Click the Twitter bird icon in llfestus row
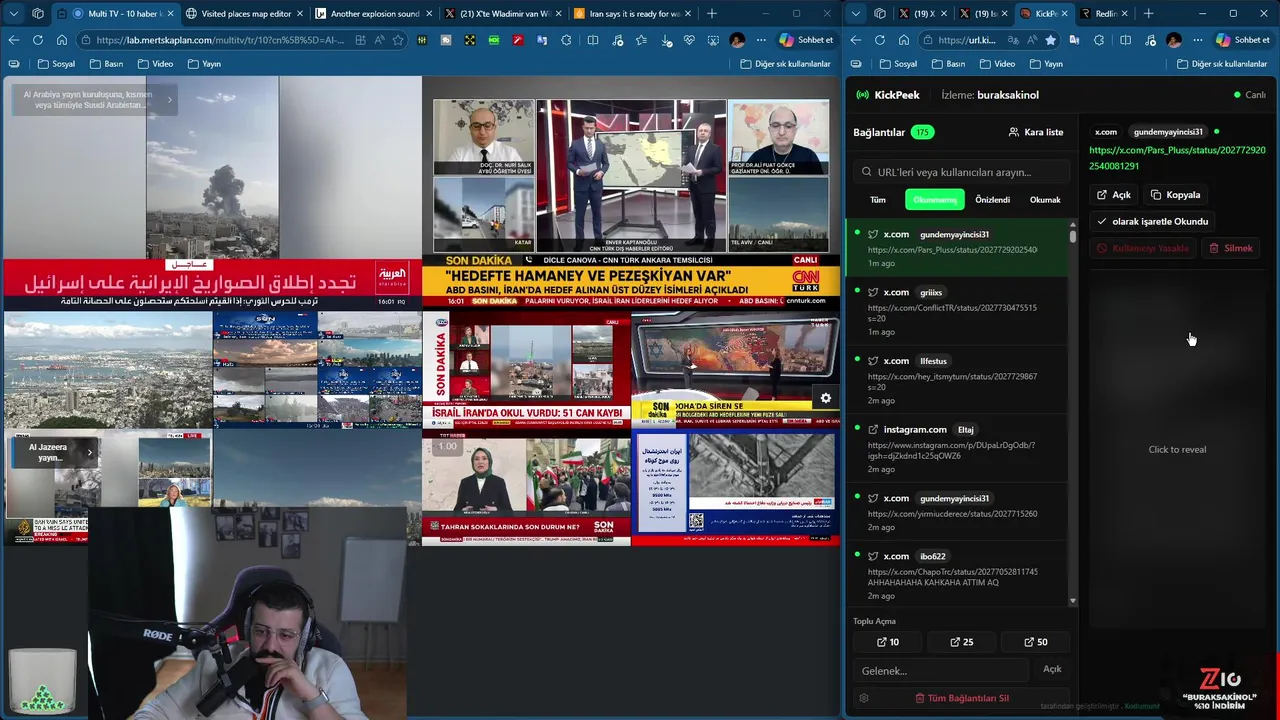The height and width of the screenshot is (720, 1280). 873,361
